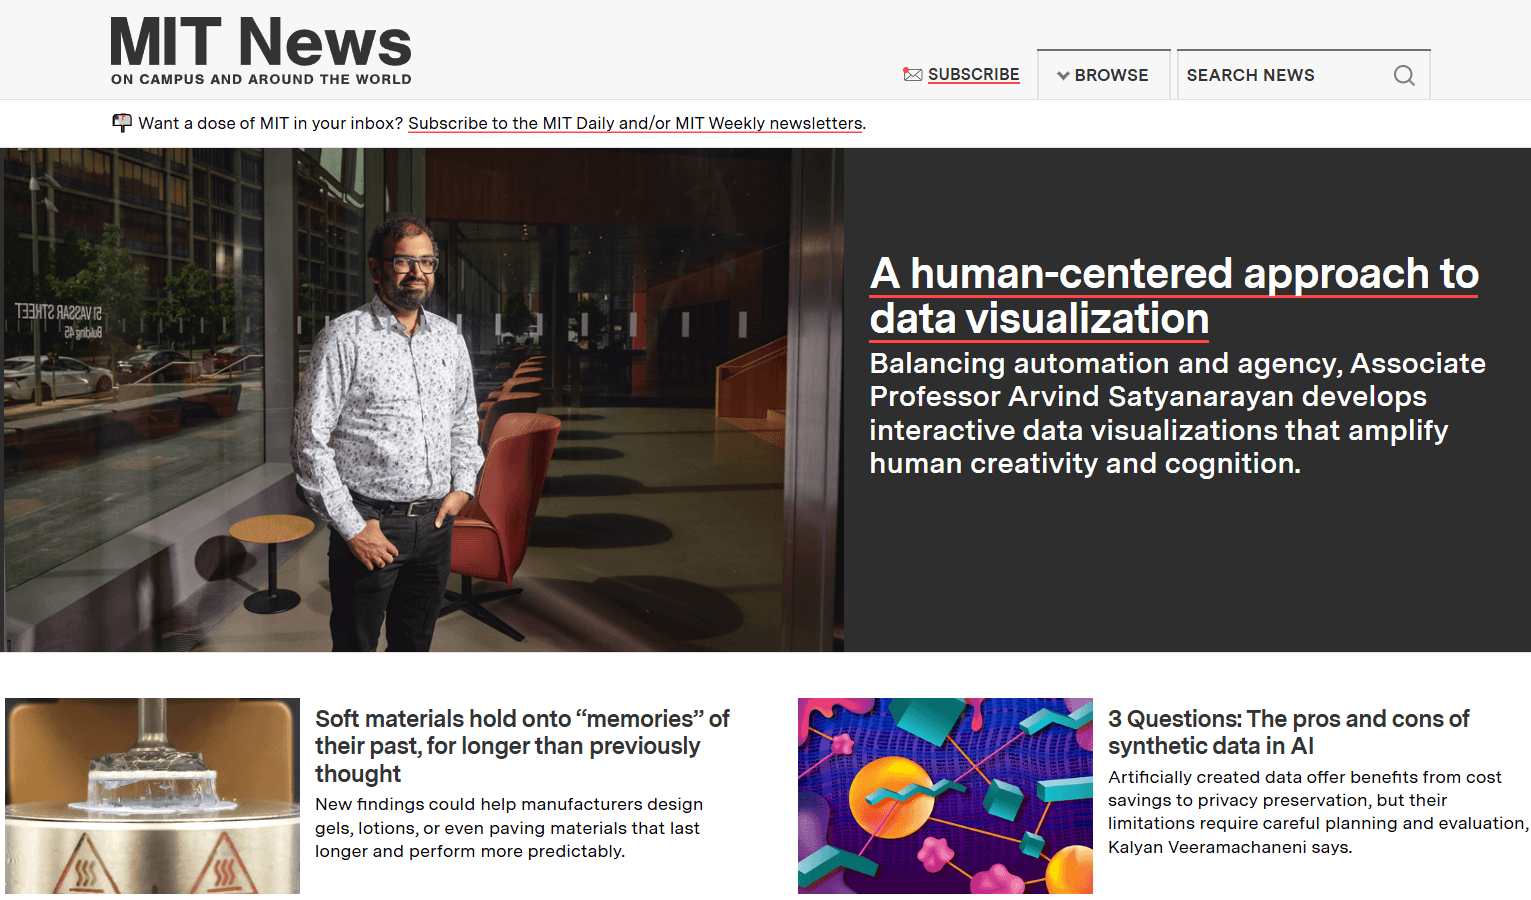Screen dimensions: 1531x900
Task: Click 'Want a dose of MIT' banner text
Action: (x=270, y=124)
